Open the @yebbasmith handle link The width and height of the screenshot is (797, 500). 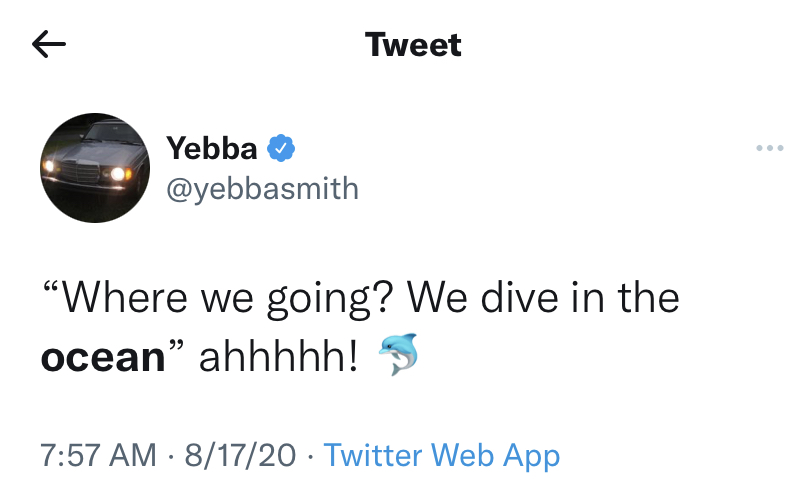[262, 189]
